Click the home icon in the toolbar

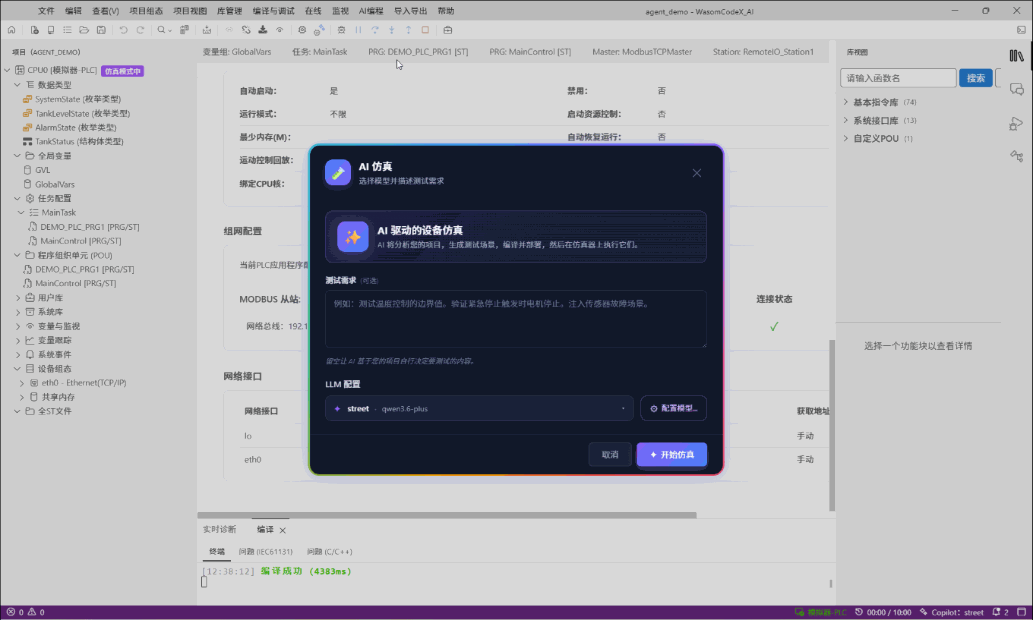pyautogui.click(x=11, y=30)
